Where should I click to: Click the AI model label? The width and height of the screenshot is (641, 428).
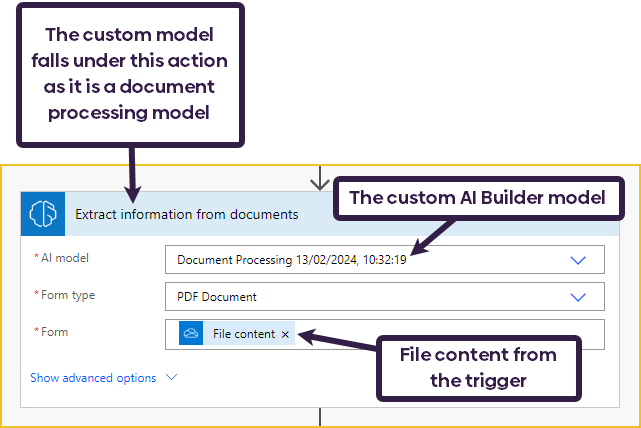pos(65,258)
